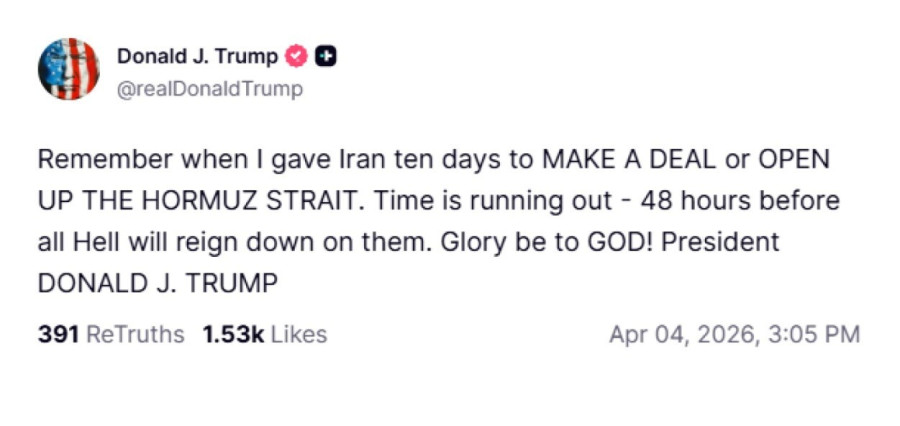Click the Apr 04, 2026 date
Image resolution: width=900 pixels, height=426 pixels.
(x=687, y=334)
